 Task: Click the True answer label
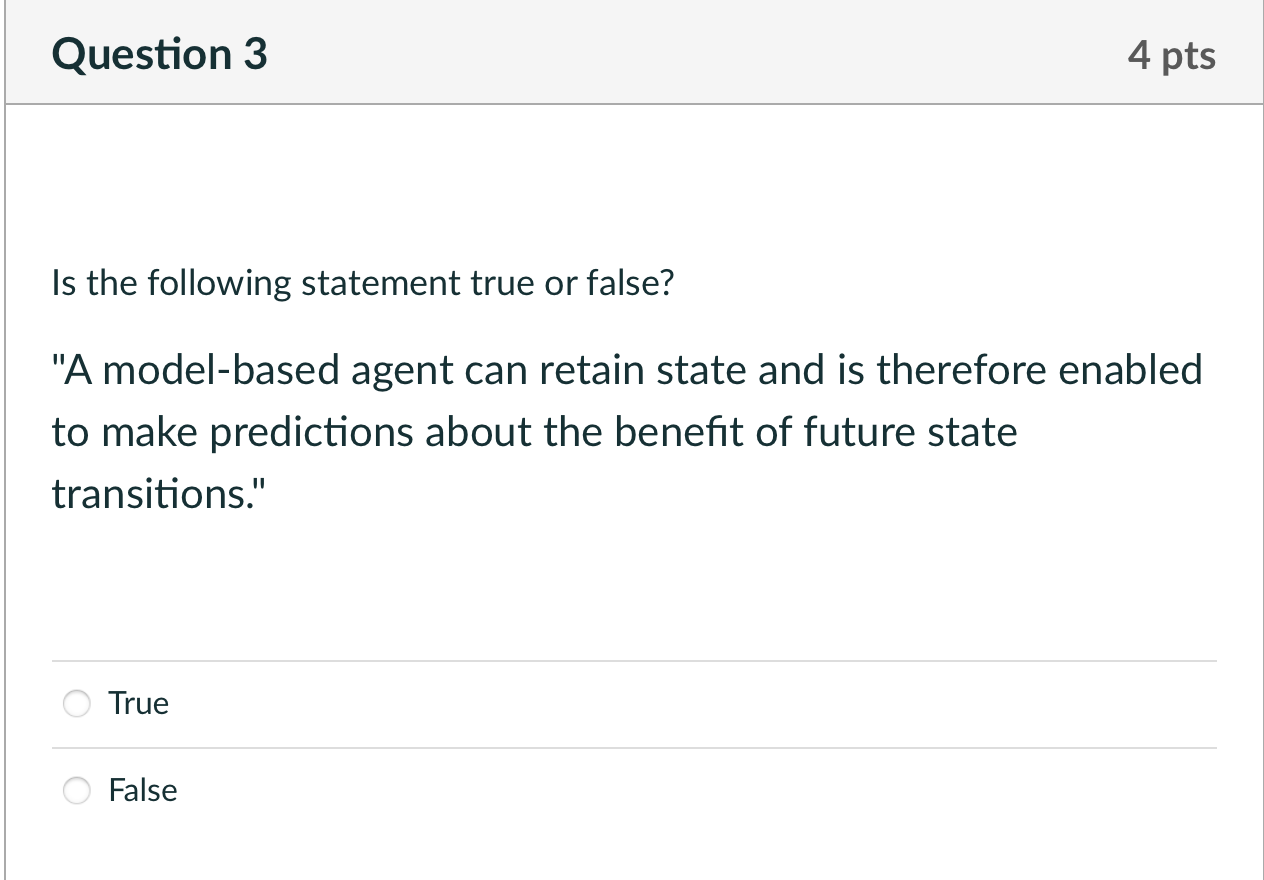[138, 703]
